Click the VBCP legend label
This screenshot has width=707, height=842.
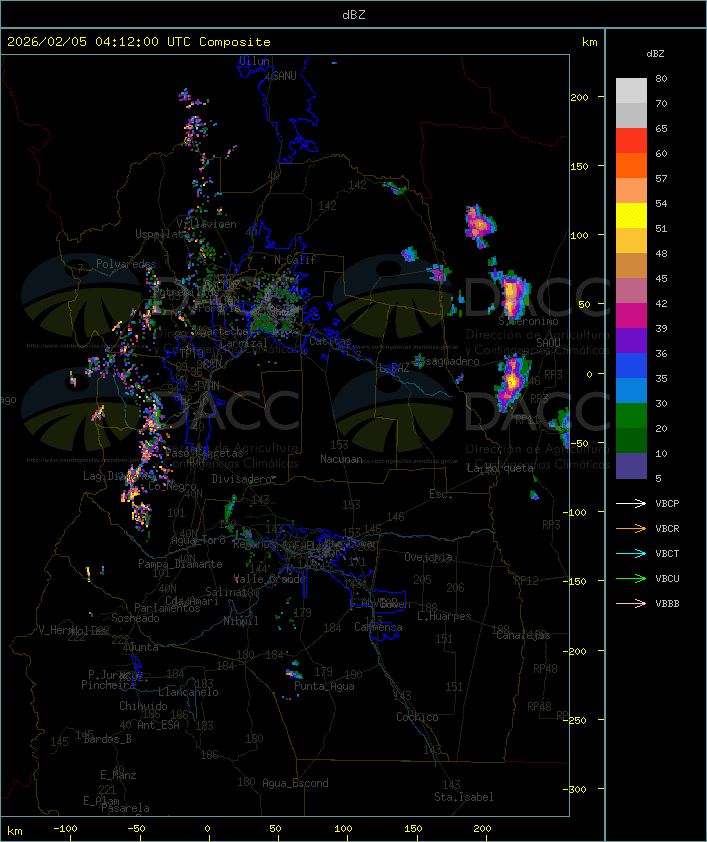(x=667, y=504)
